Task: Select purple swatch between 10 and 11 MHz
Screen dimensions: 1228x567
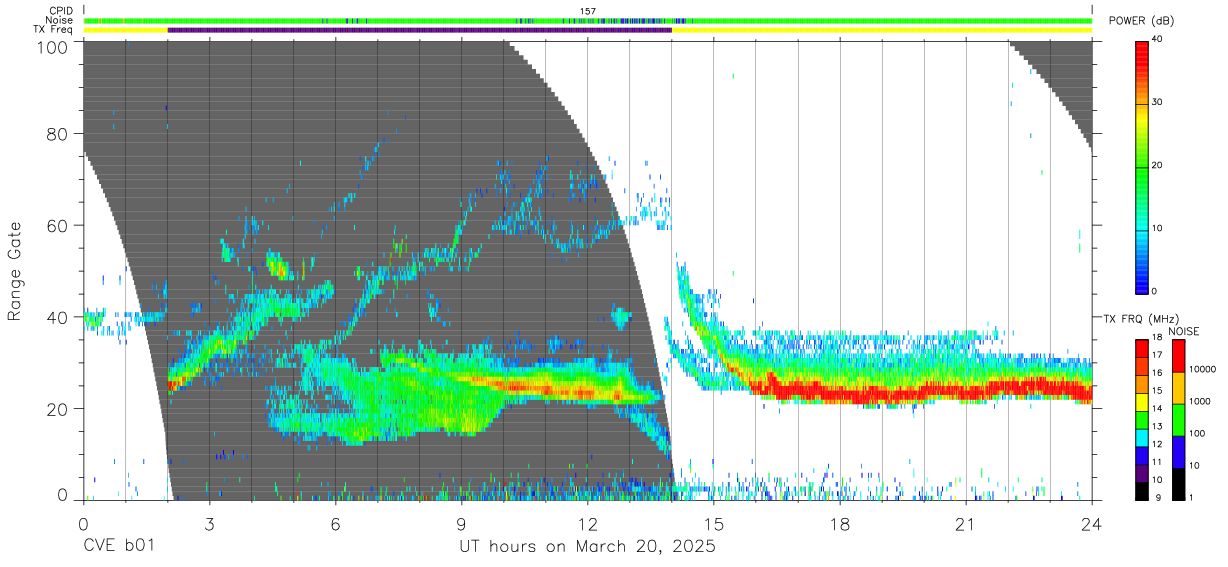Action: point(1143,473)
